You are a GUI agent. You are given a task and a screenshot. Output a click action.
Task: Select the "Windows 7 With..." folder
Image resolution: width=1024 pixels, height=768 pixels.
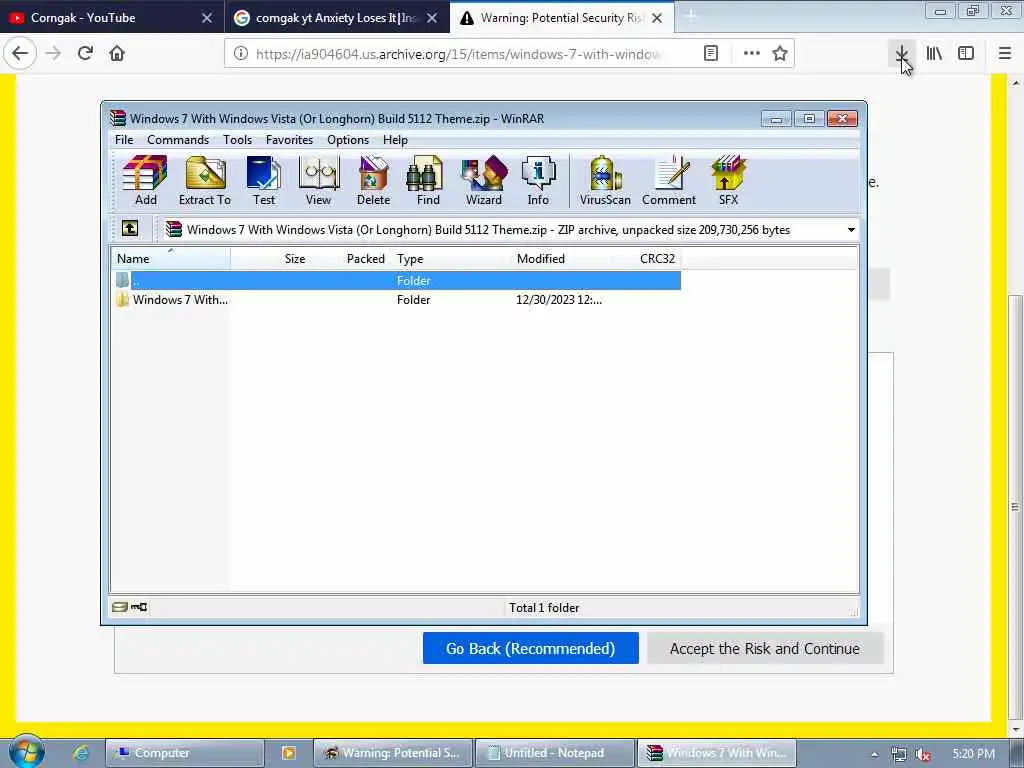pos(172,300)
